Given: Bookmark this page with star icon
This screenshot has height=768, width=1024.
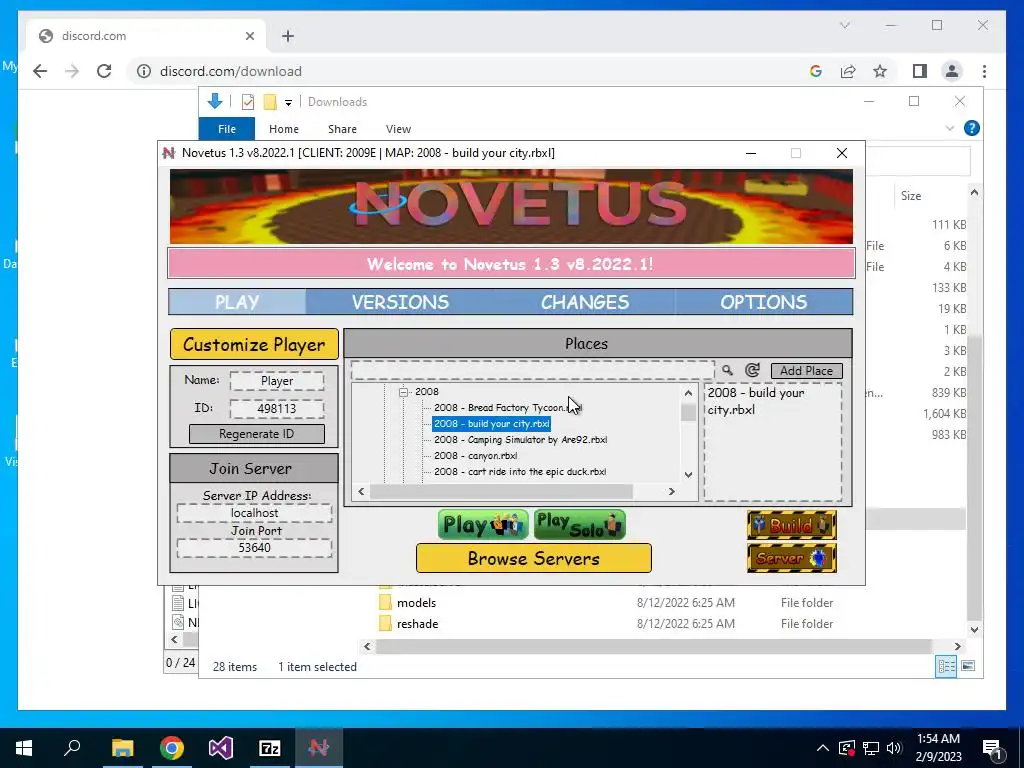Looking at the screenshot, I should pyautogui.click(x=880, y=71).
